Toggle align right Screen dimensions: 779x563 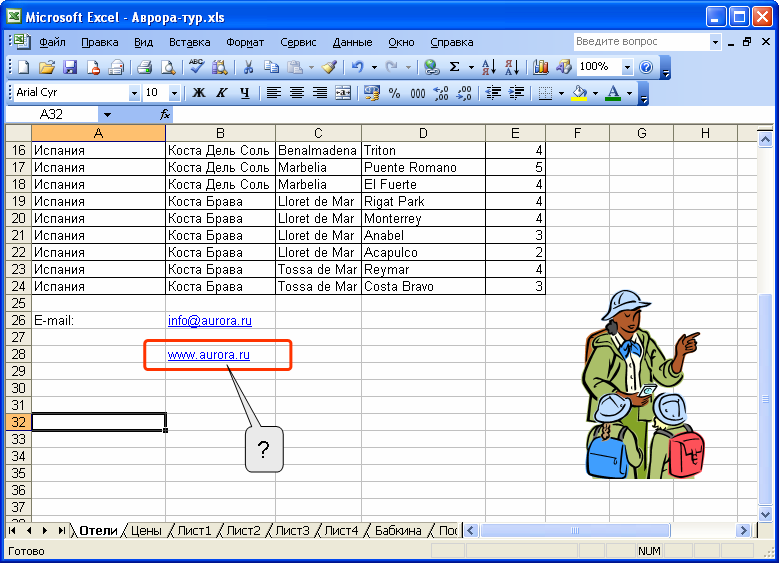coord(320,93)
